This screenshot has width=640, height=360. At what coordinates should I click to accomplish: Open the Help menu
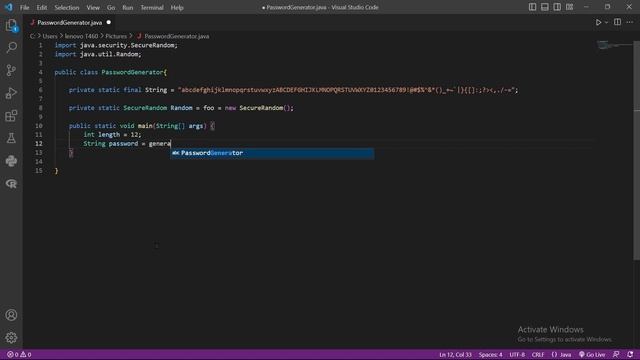click(x=177, y=7)
